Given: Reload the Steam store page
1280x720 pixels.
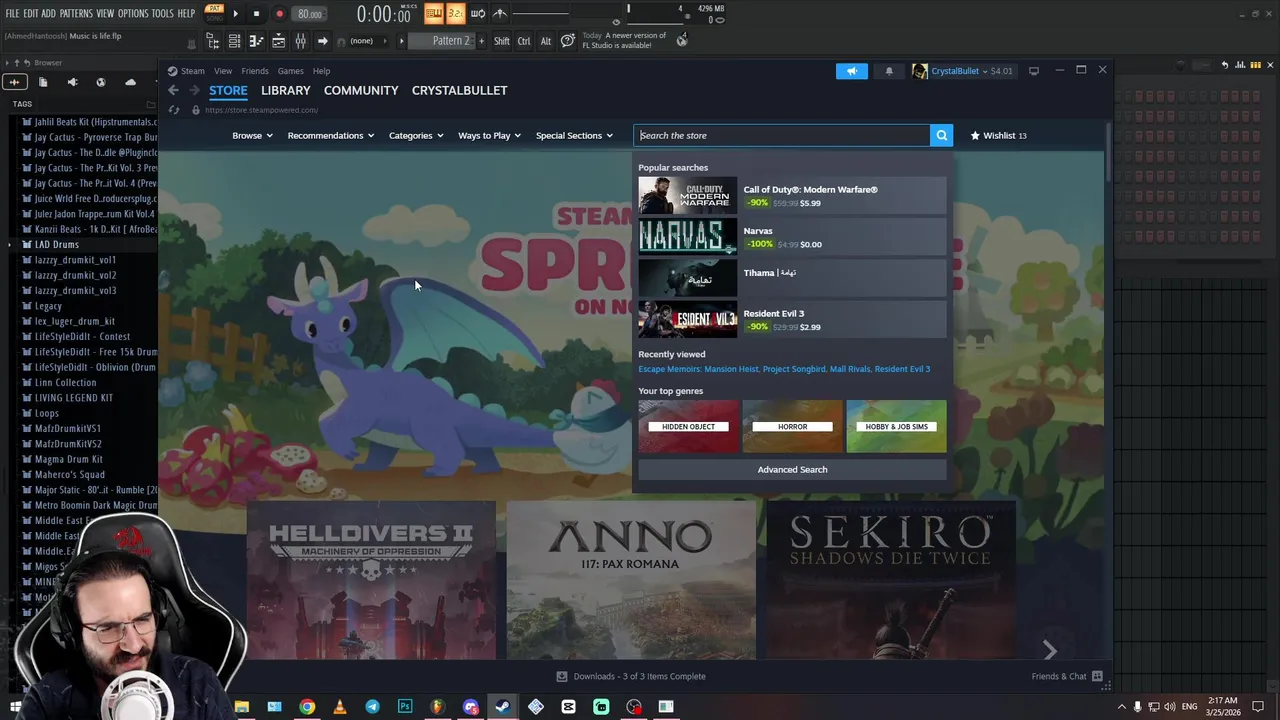Looking at the screenshot, I should (x=174, y=110).
